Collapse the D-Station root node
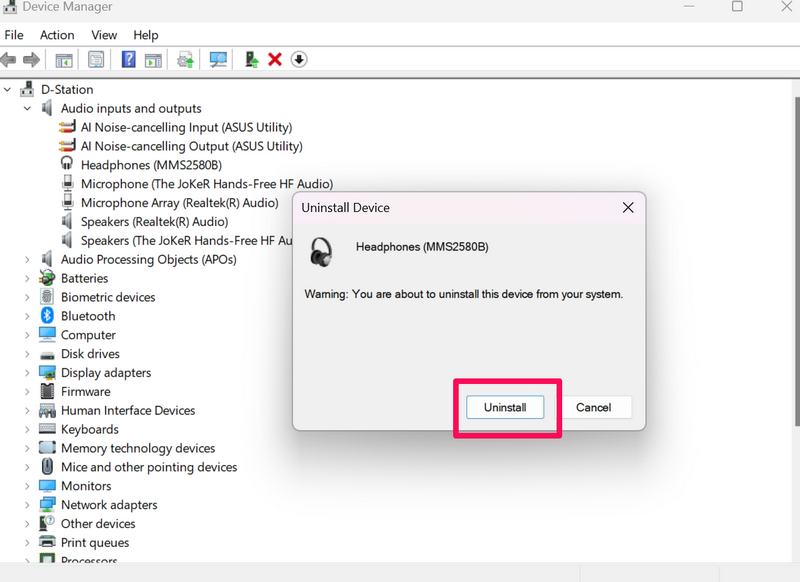The image size is (800, 582). pos(8,90)
